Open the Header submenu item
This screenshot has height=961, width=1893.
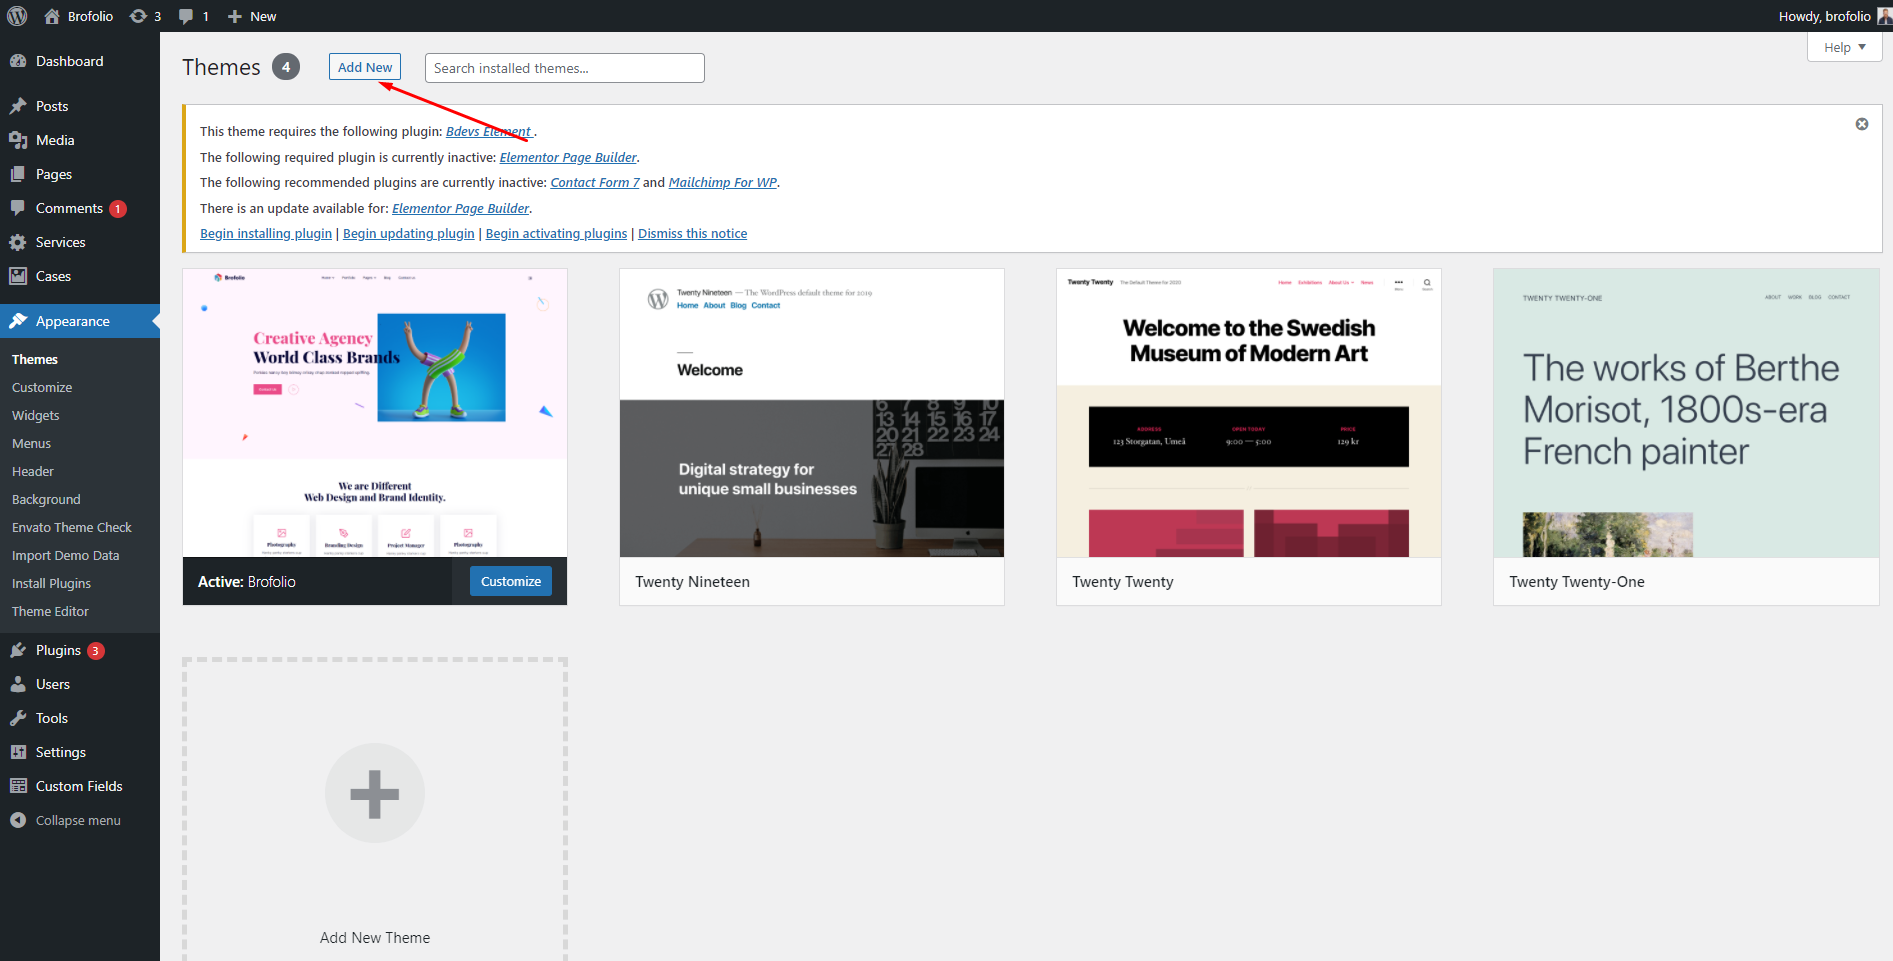(33, 471)
